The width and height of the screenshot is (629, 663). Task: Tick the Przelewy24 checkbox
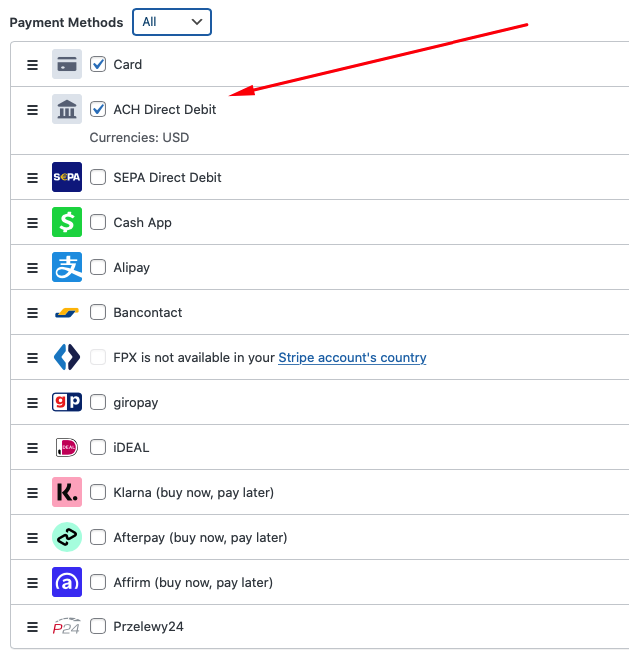point(98,627)
